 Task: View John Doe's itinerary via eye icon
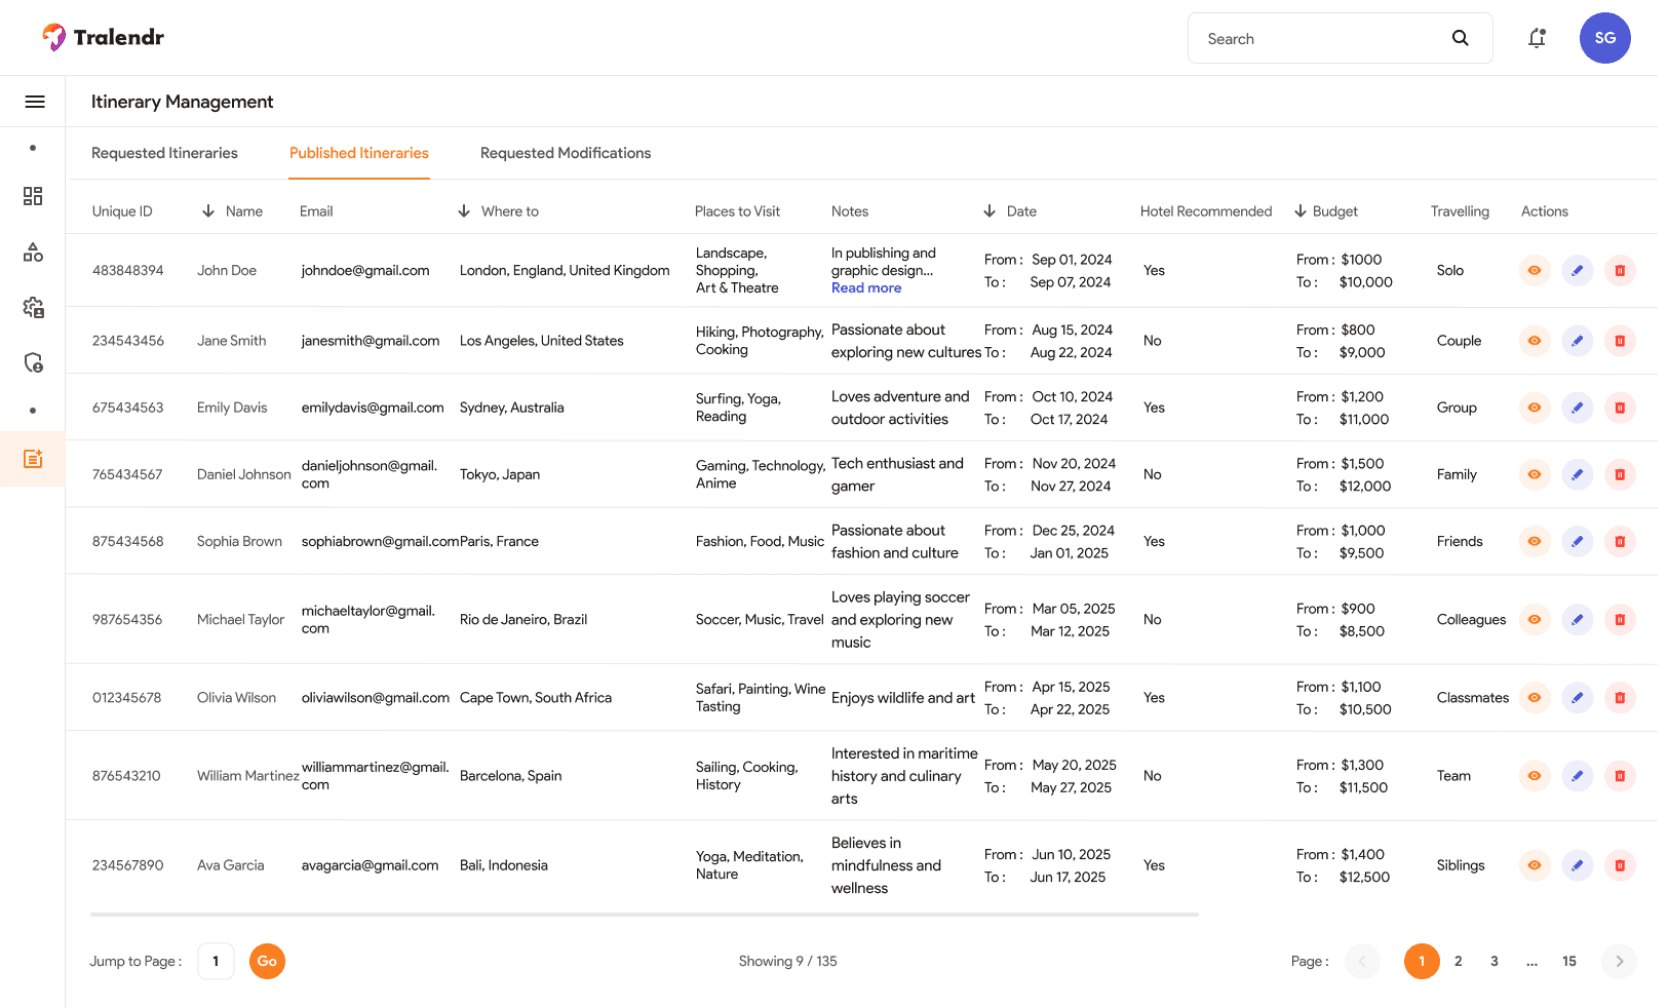pos(1534,270)
